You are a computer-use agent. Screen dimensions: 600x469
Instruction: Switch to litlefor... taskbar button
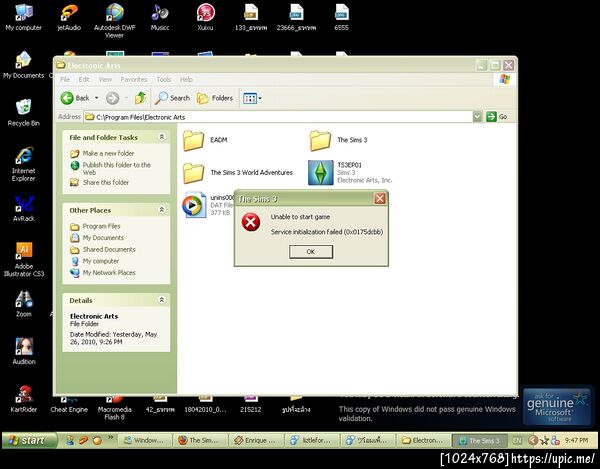[x=312, y=441]
